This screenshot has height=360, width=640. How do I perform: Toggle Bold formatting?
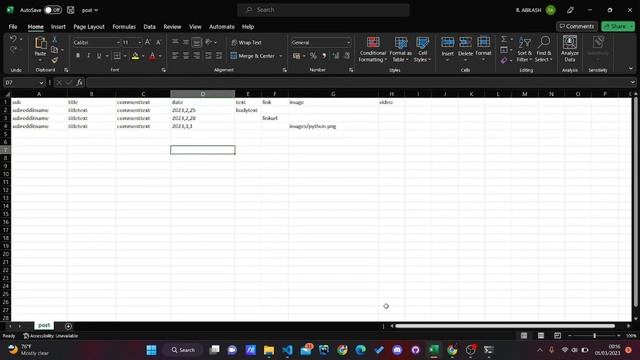(x=78, y=56)
